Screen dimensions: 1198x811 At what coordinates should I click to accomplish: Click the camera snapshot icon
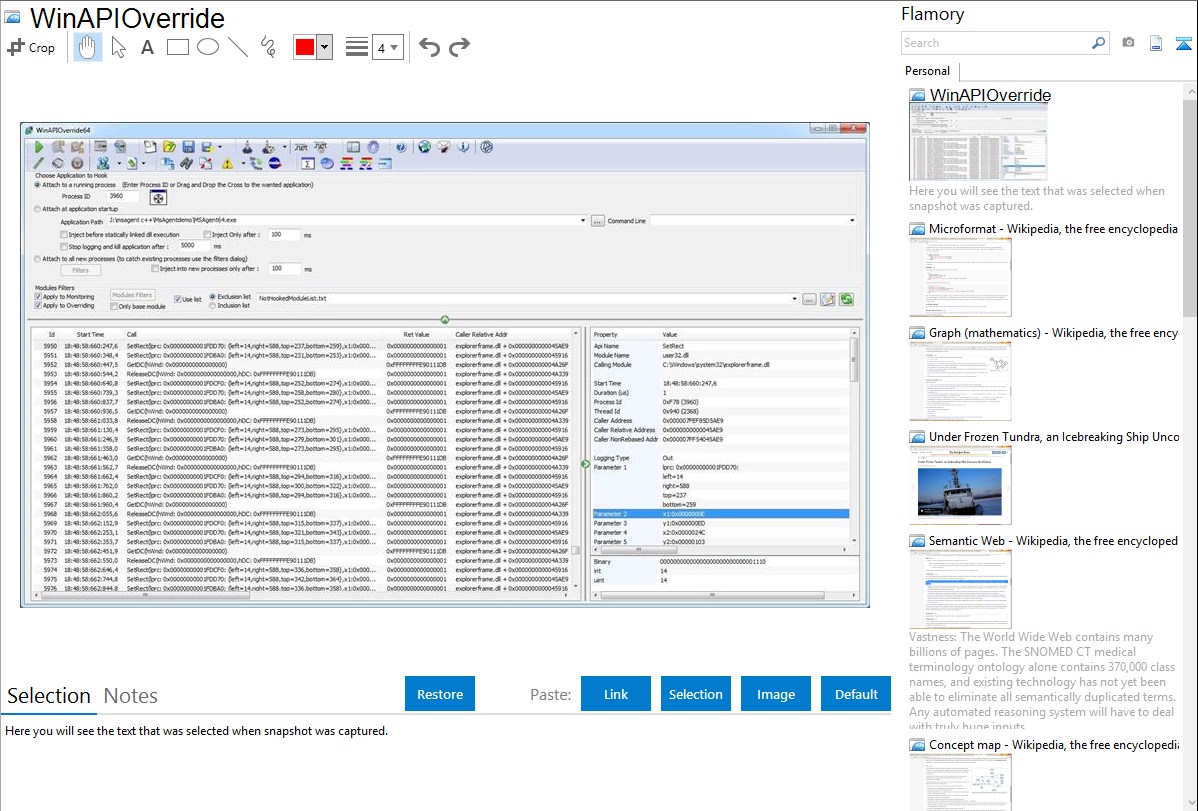[x=1128, y=43]
